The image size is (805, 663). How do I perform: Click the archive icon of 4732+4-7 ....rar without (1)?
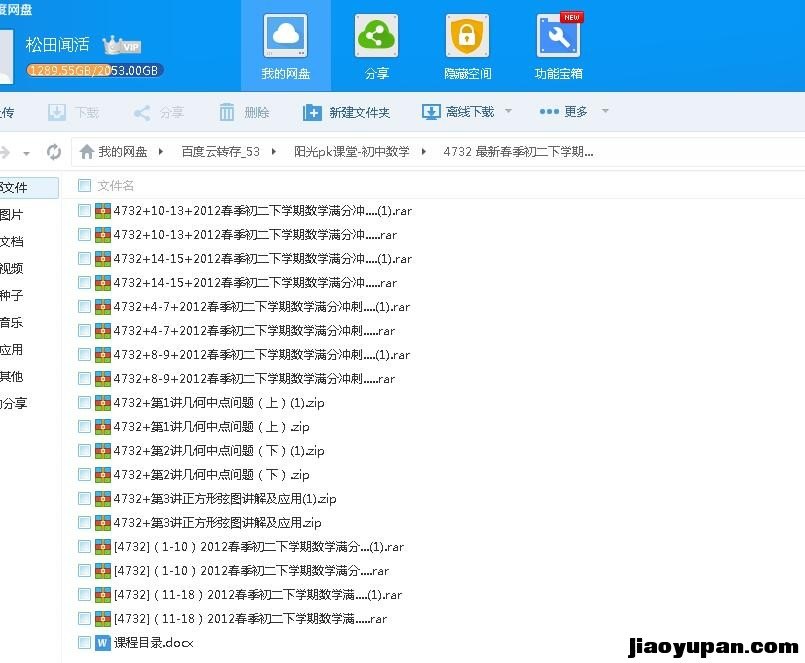pyautogui.click(x=103, y=331)
